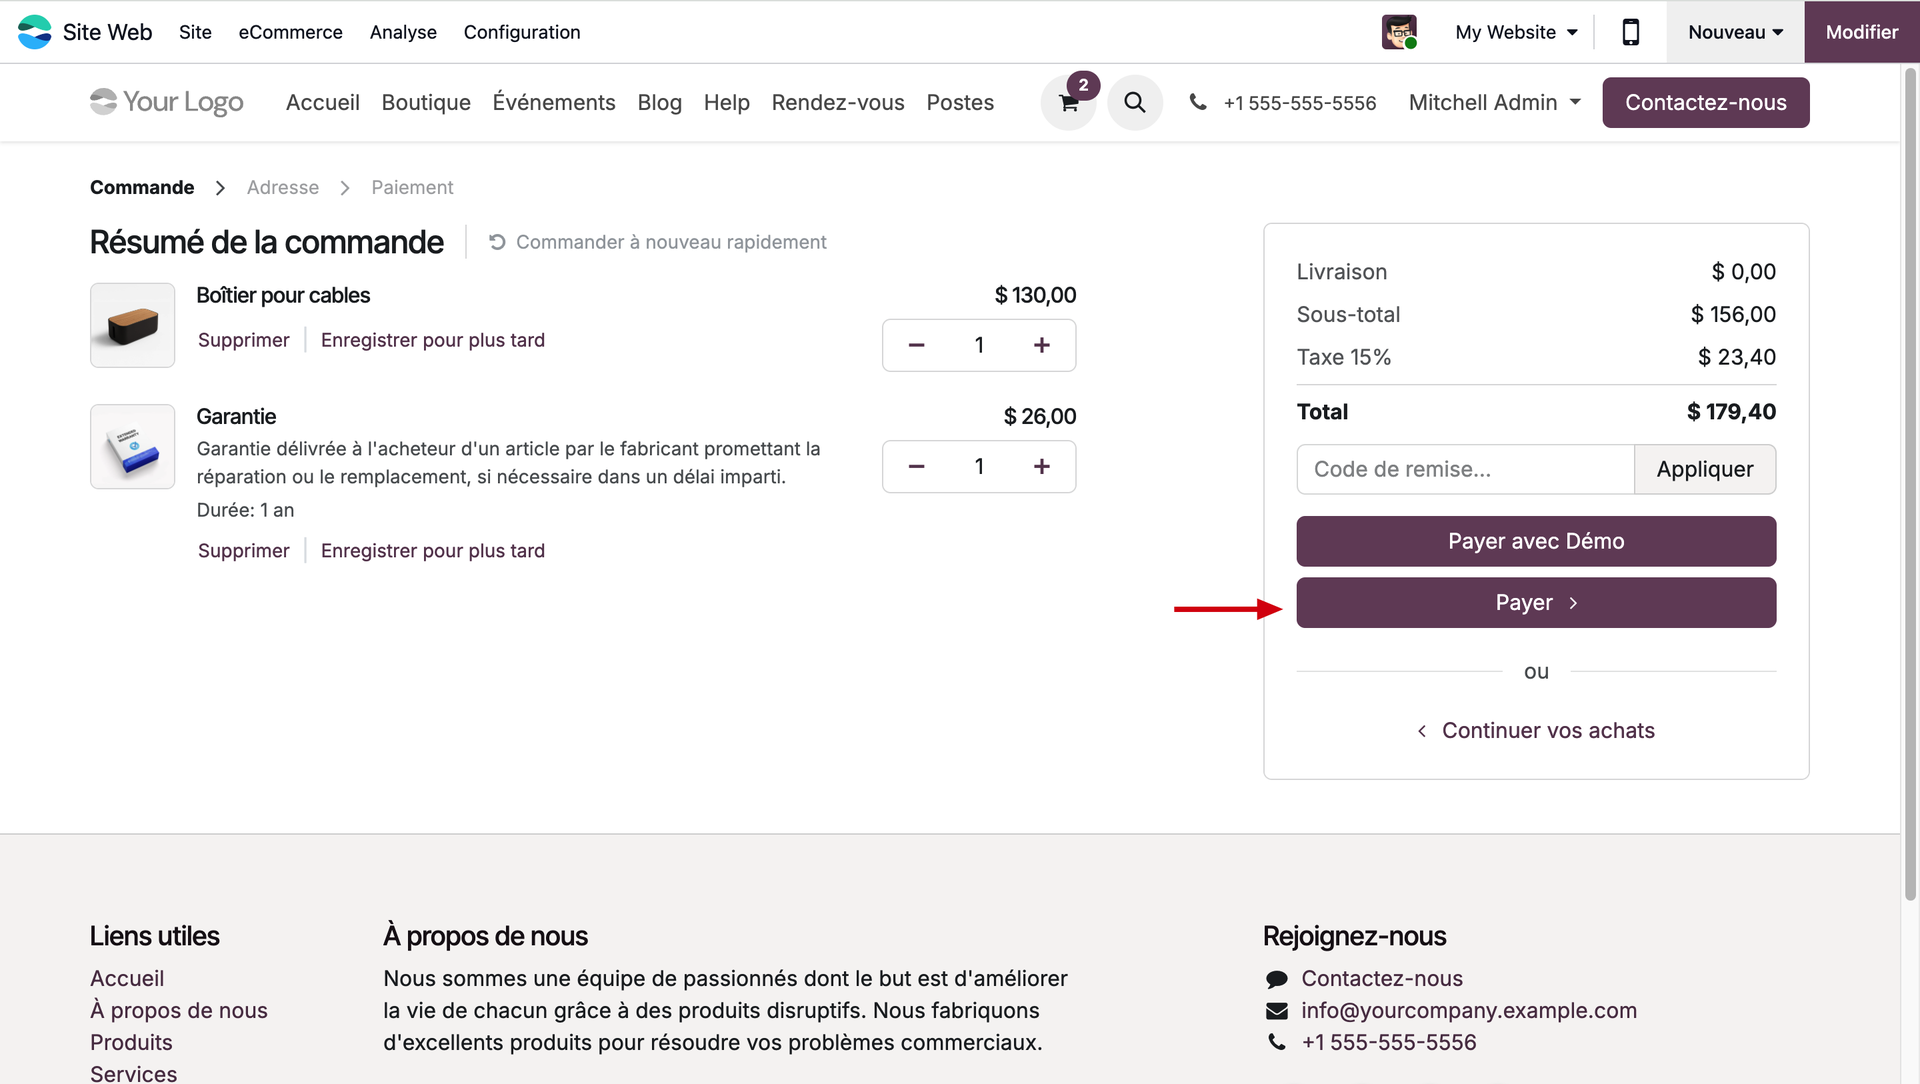
Task: Click the user avatar icon
Action: [x=1399, y=32]
